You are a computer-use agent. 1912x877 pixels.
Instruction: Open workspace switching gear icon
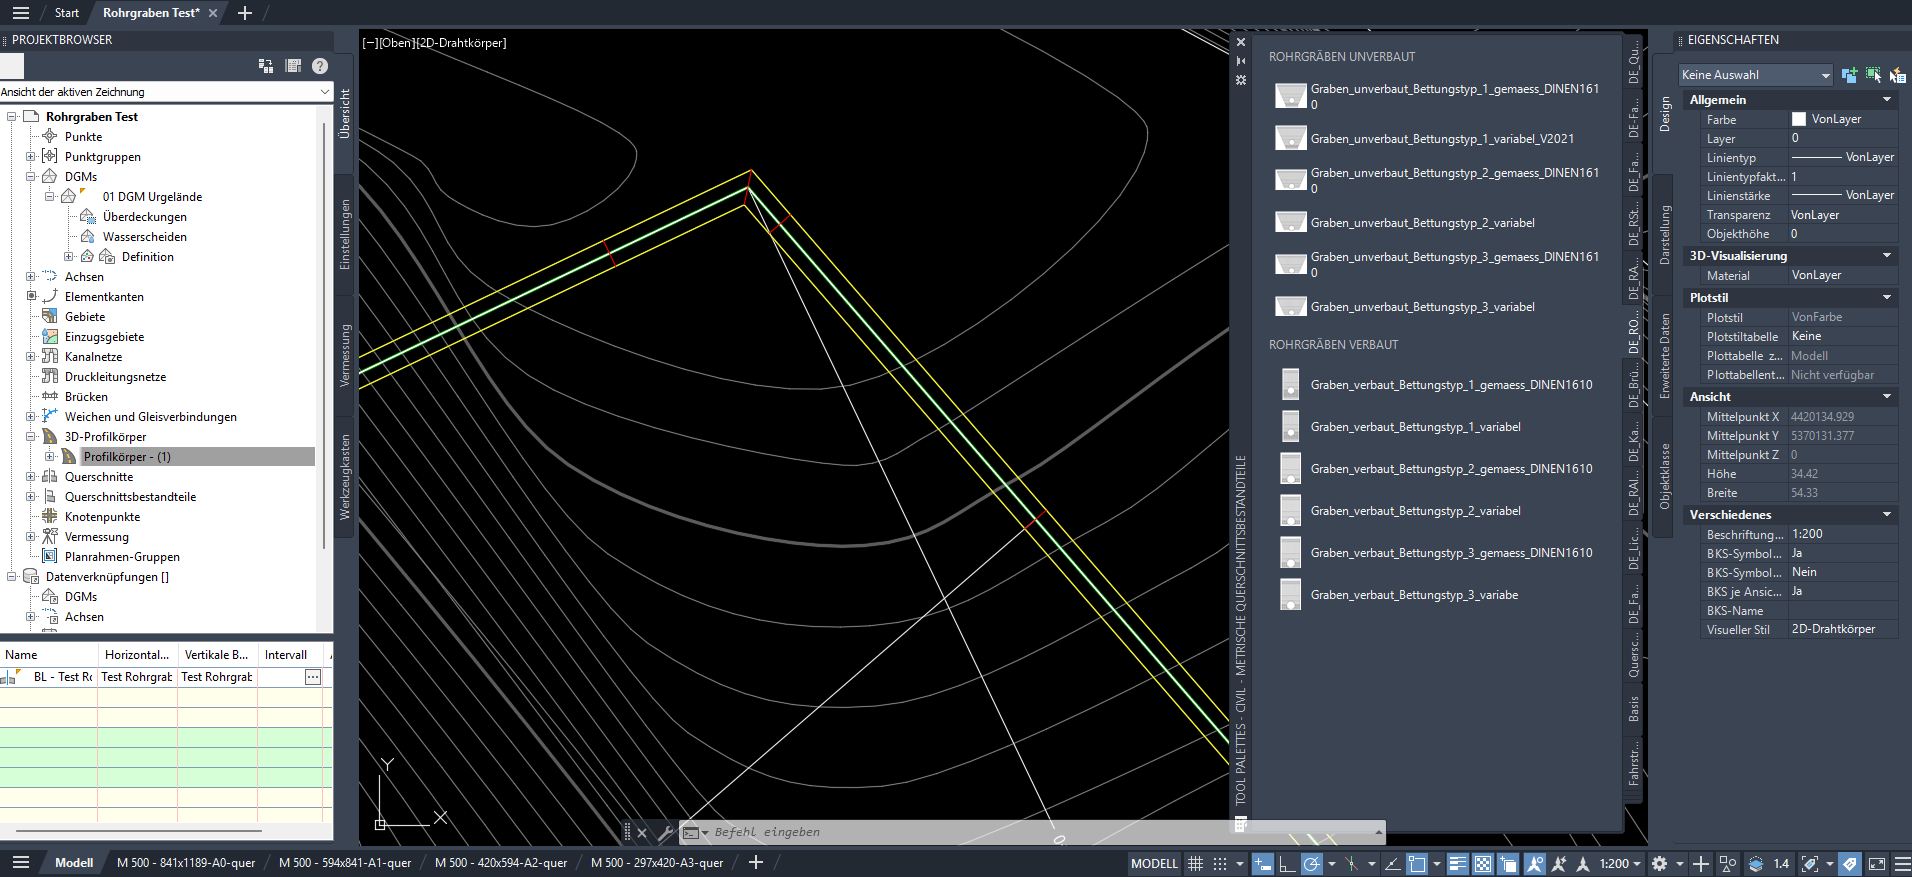point(1660,863)
